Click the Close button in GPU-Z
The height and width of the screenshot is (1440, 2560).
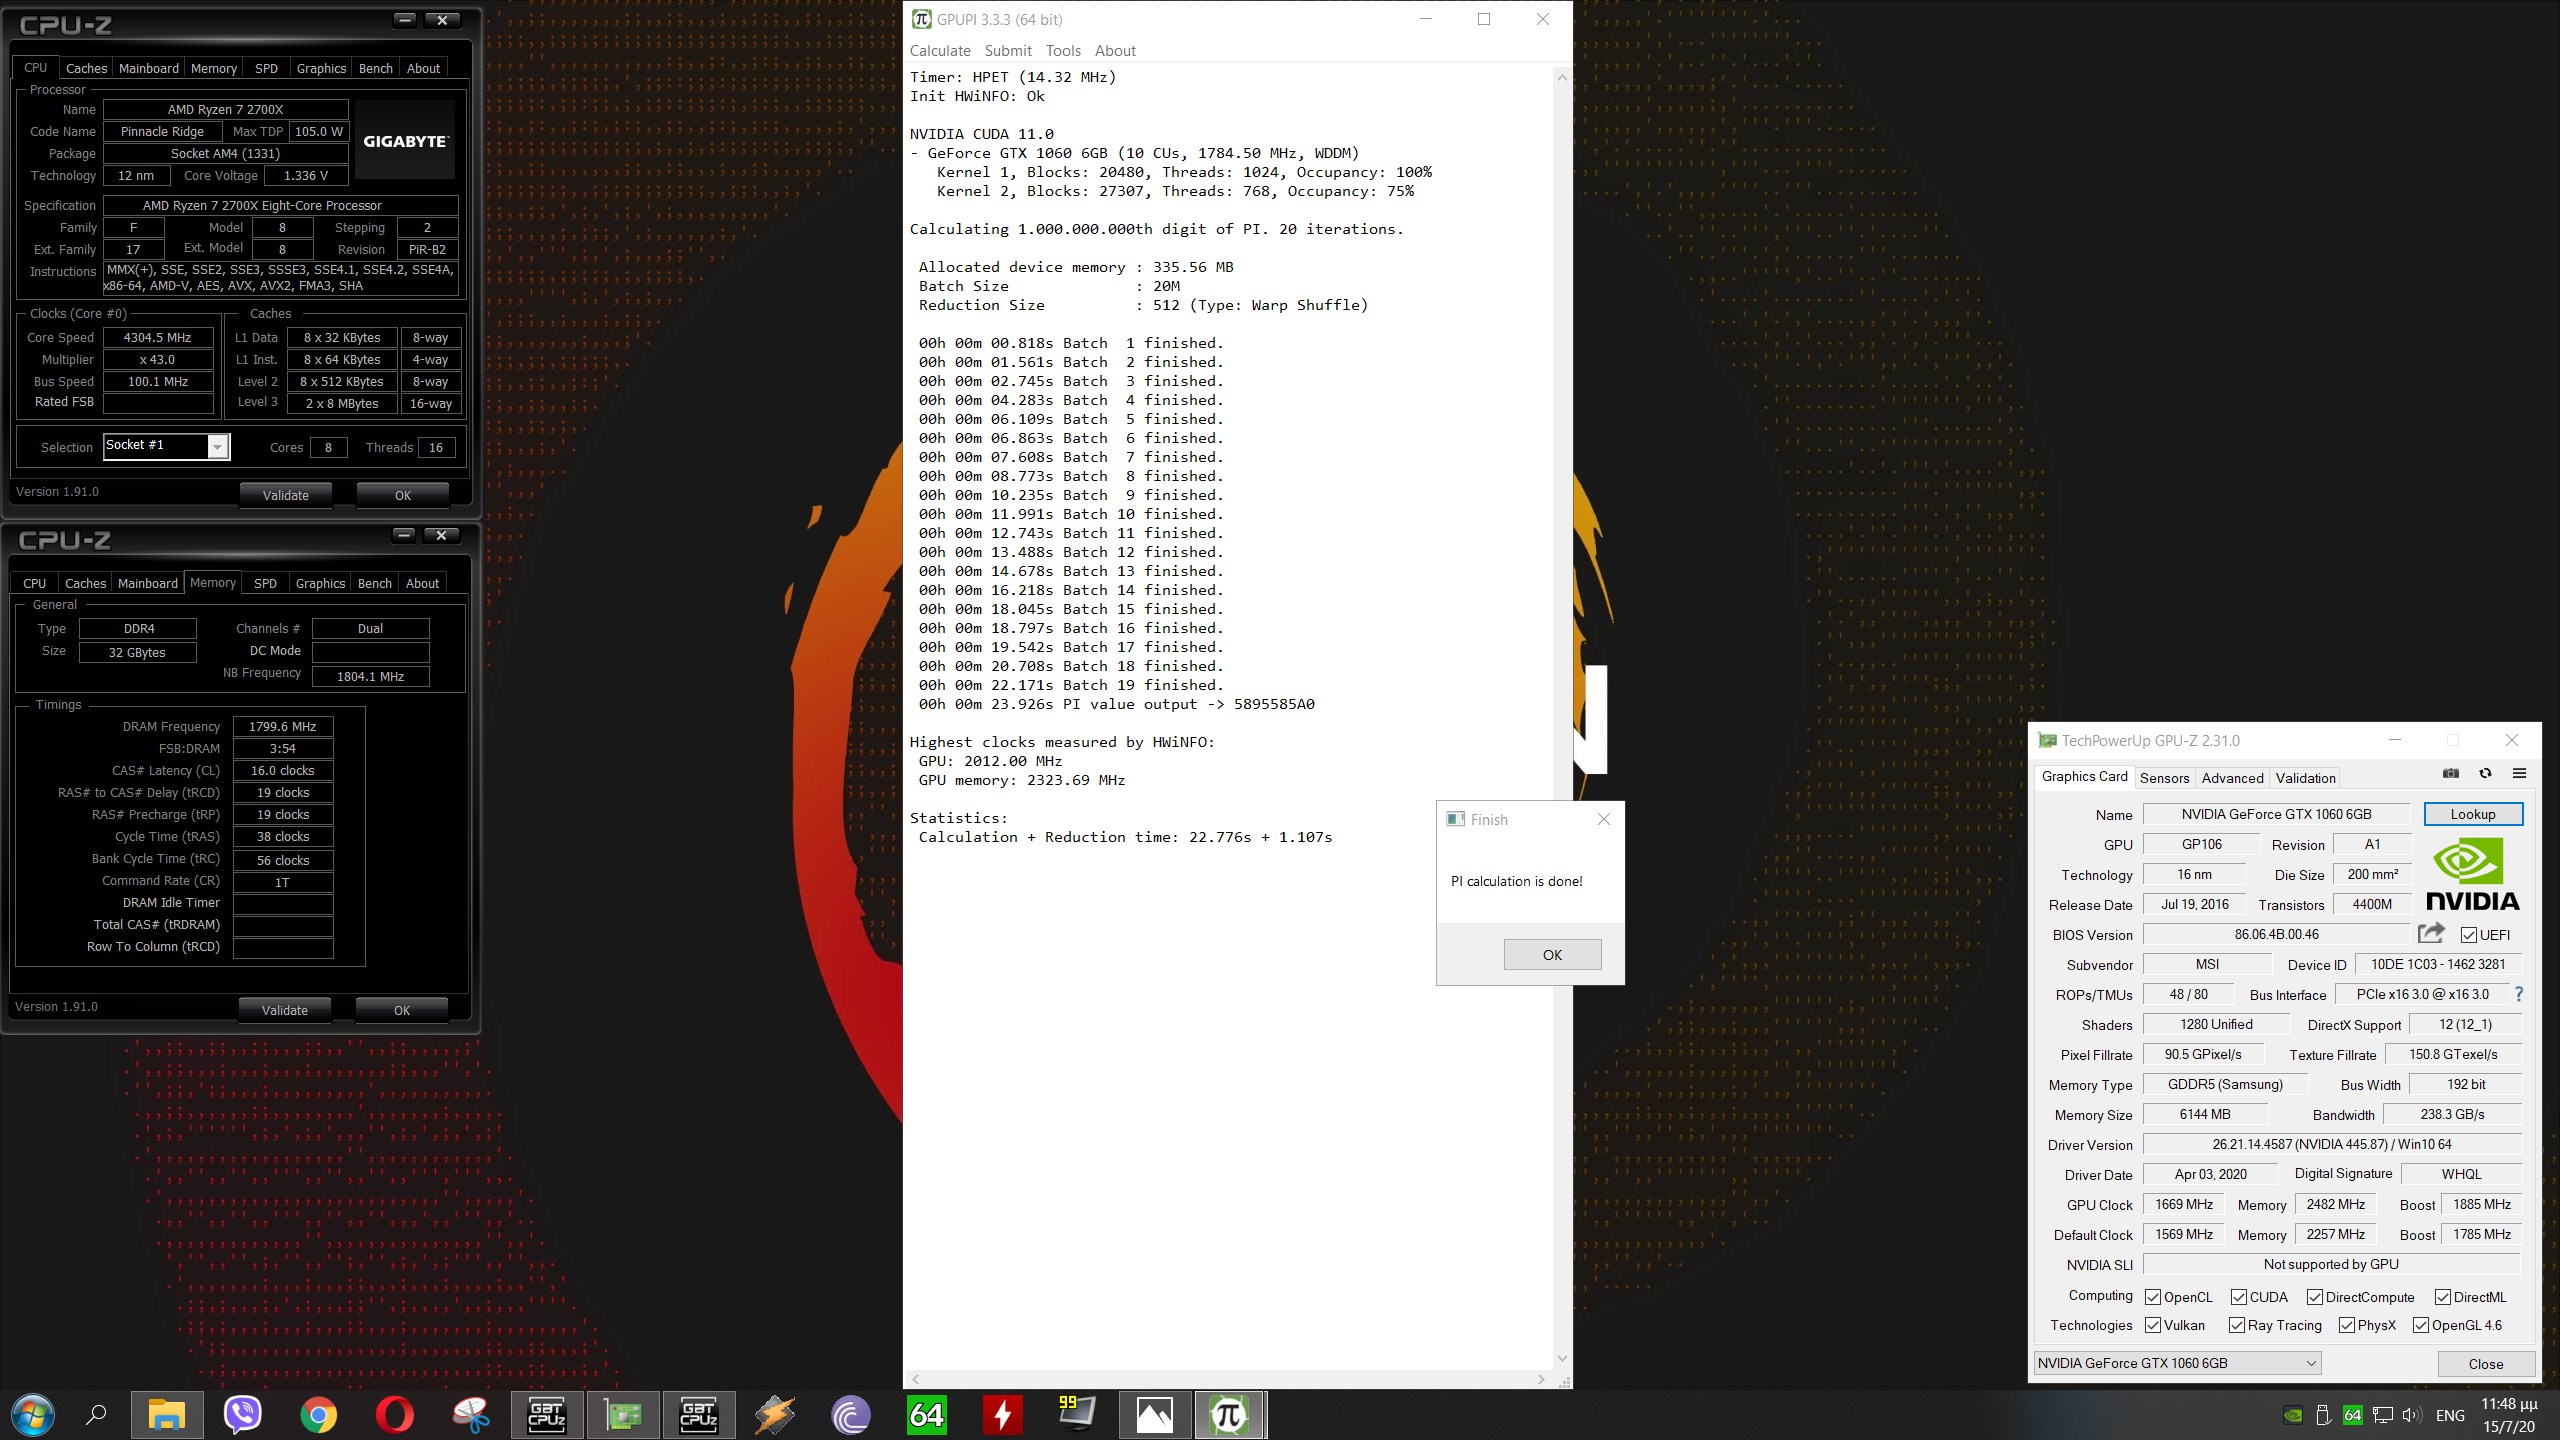[2485, 1364]
